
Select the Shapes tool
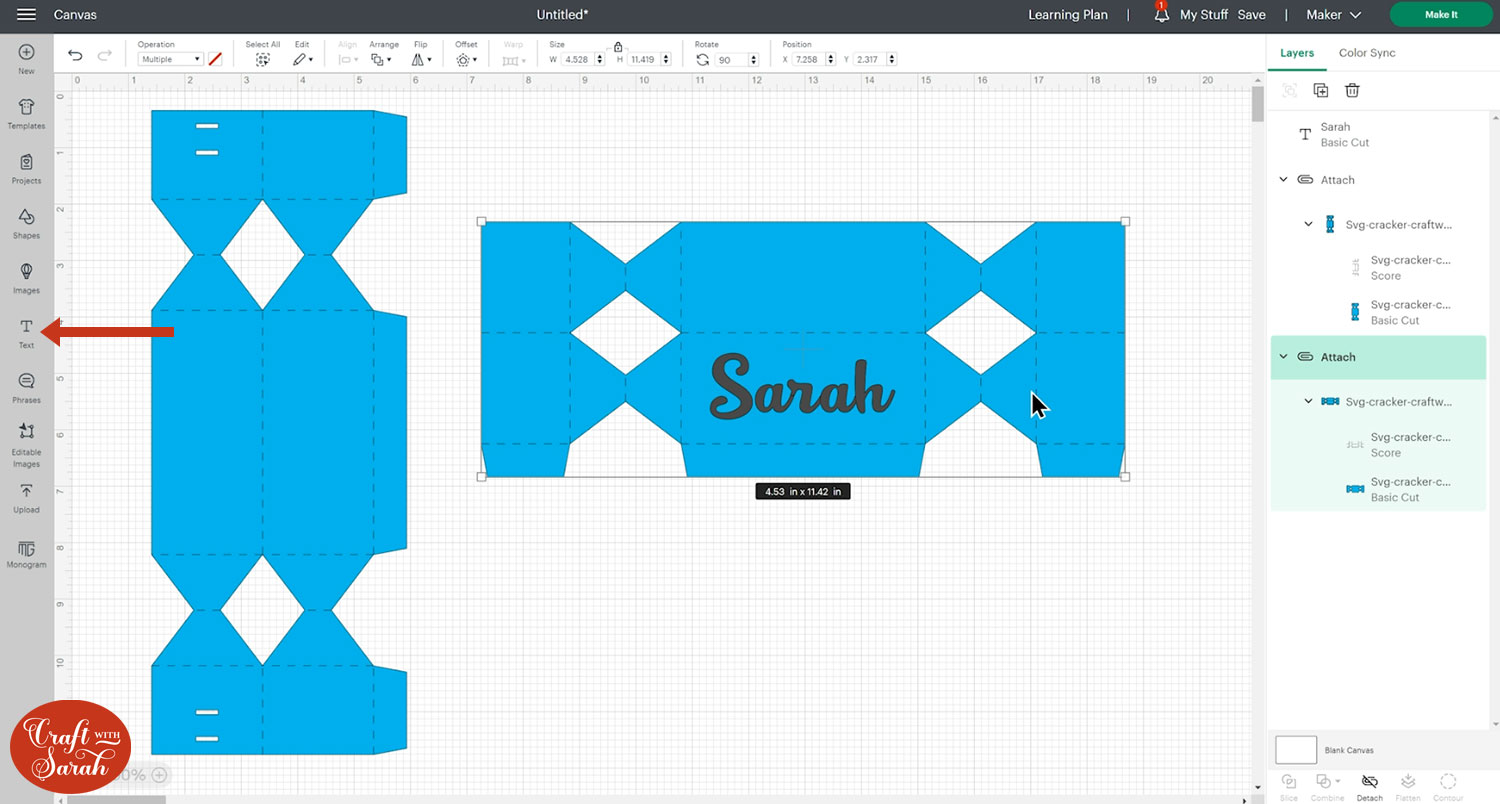point(26,222)
